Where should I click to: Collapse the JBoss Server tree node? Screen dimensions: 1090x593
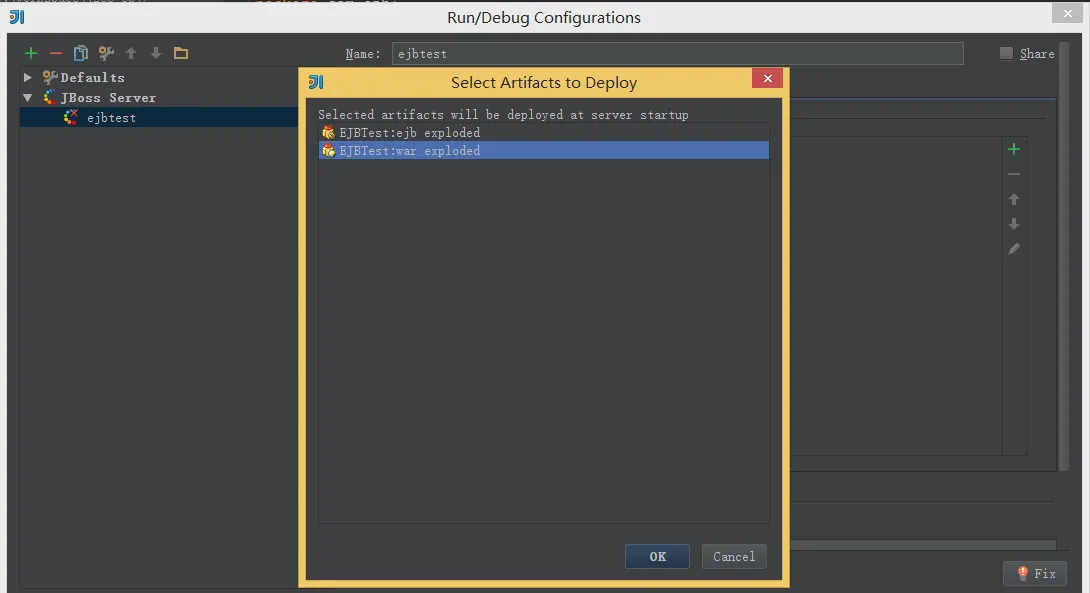tap(27, 97)
